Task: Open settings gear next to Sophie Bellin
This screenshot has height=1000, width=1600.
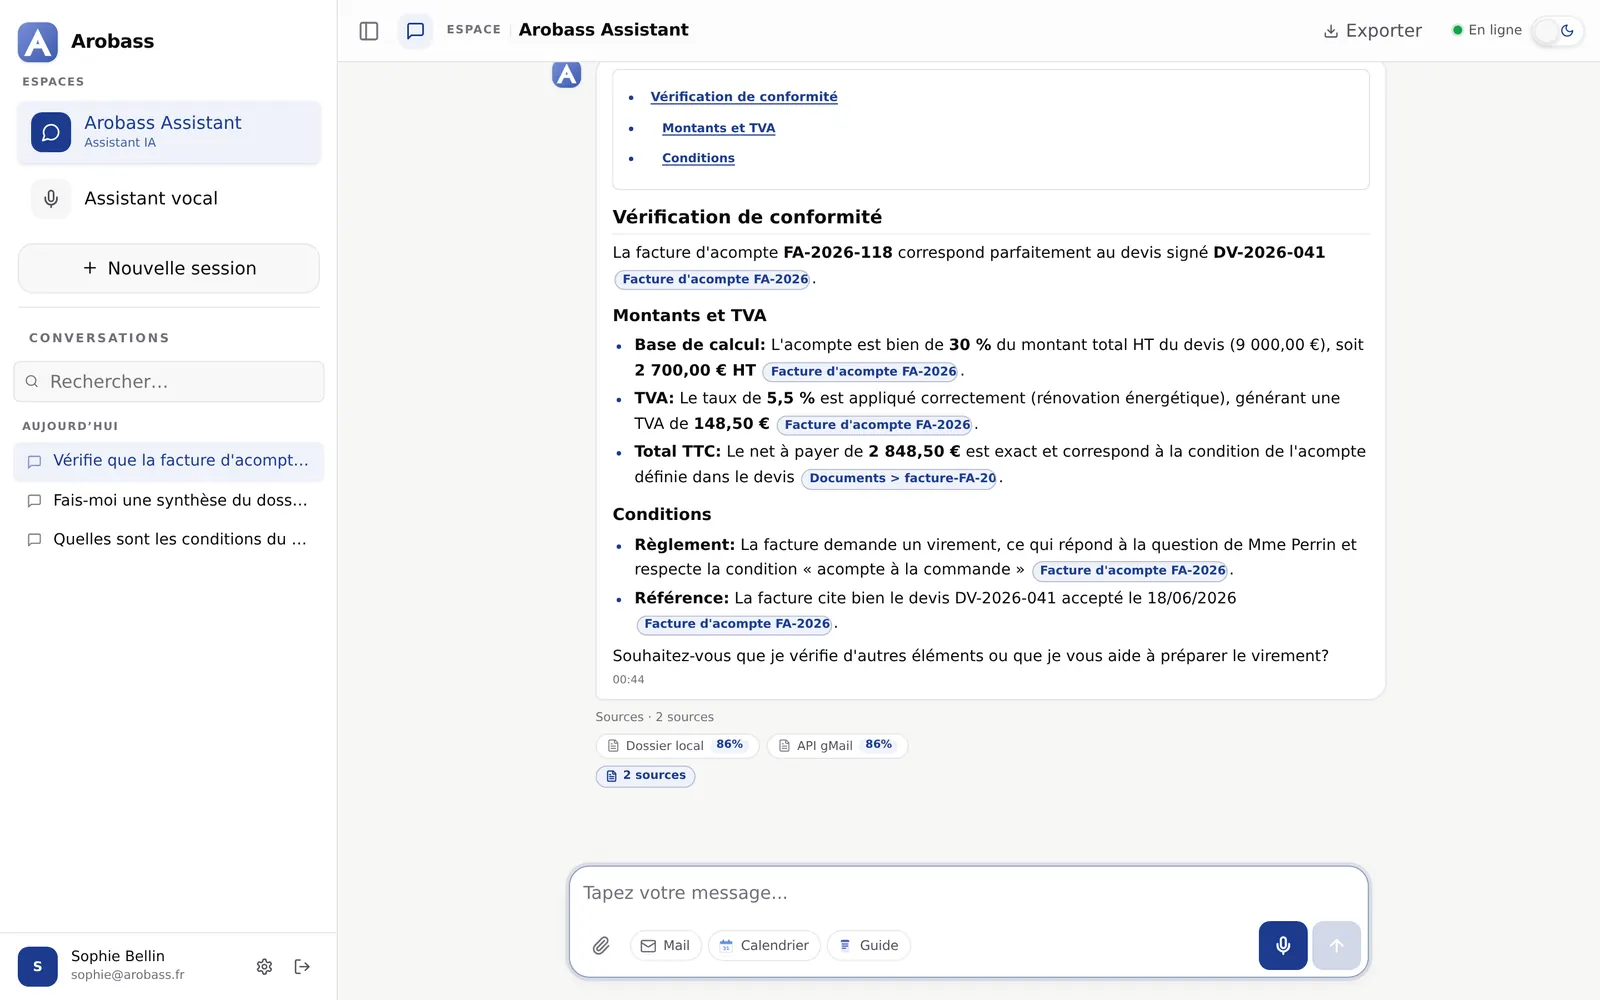Action: 264,966
